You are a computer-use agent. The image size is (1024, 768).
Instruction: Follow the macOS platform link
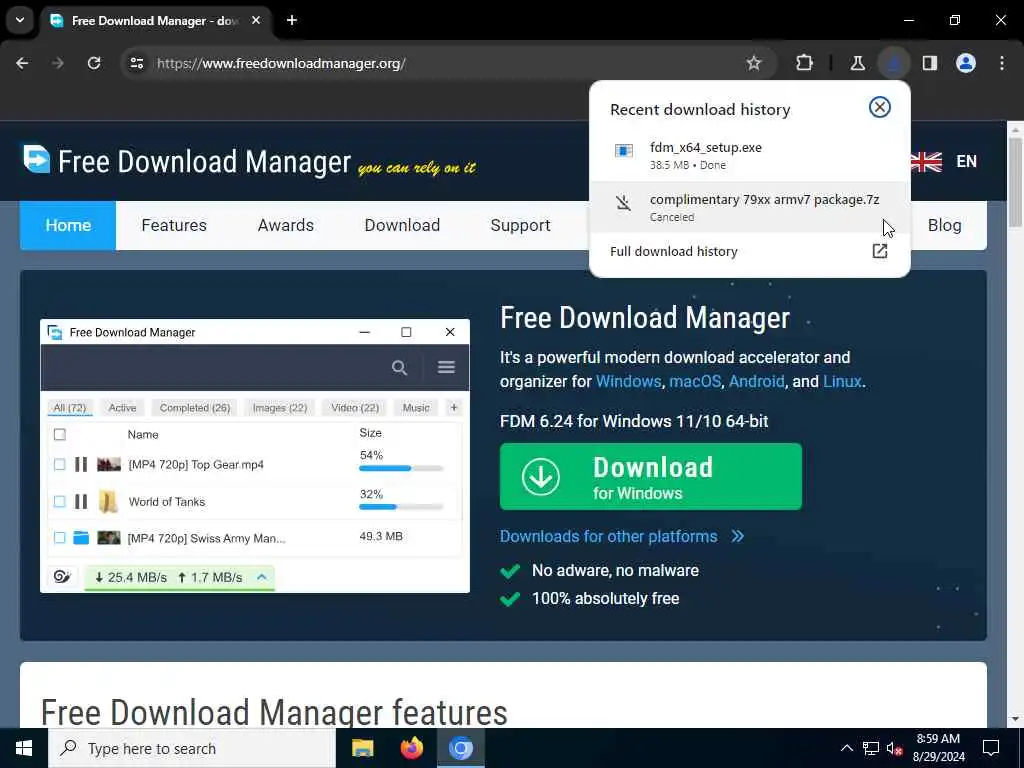pos(695,381)
